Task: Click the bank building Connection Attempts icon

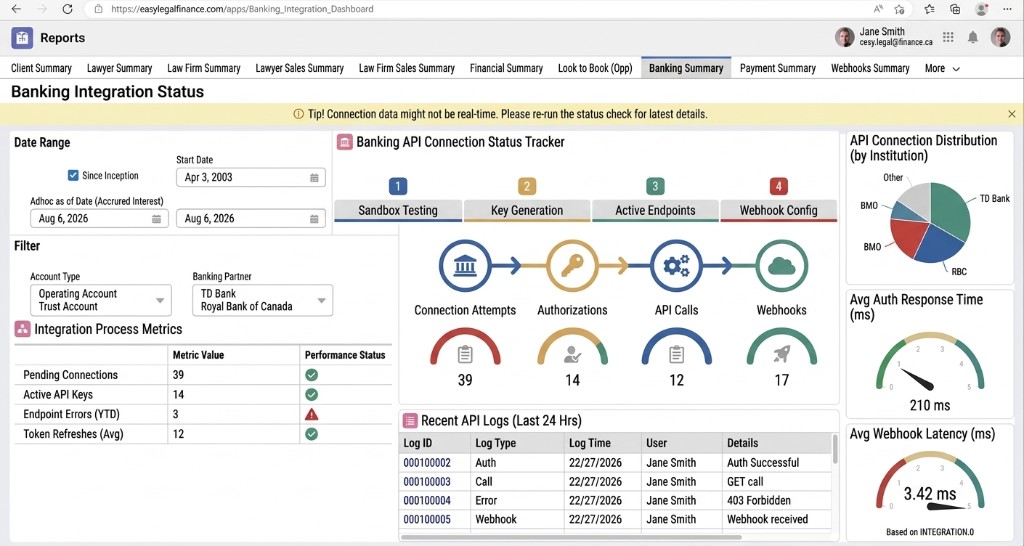Action: tap(465, 266)
